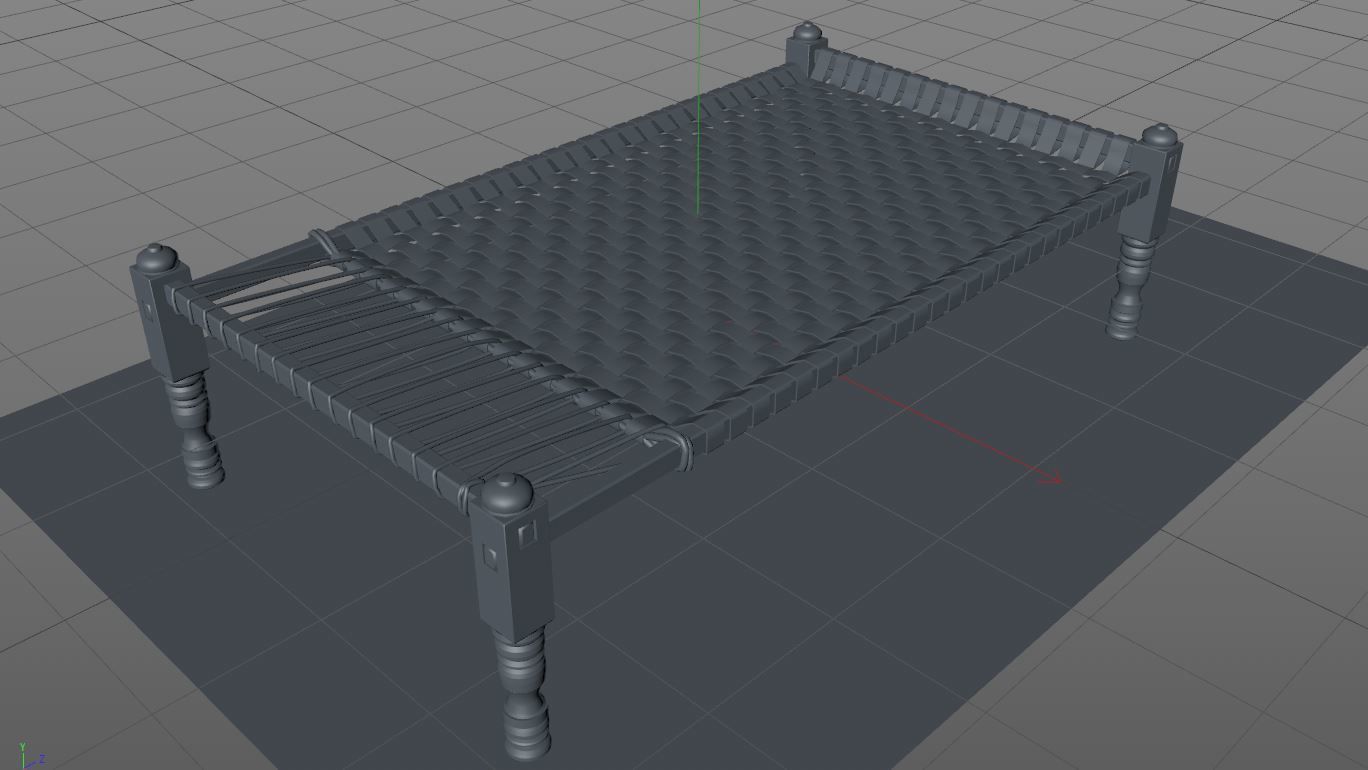Click the red X-axis arrowhead
Image resolution: width=1368 pixels, height=770 pixels.
[1050, 480]
